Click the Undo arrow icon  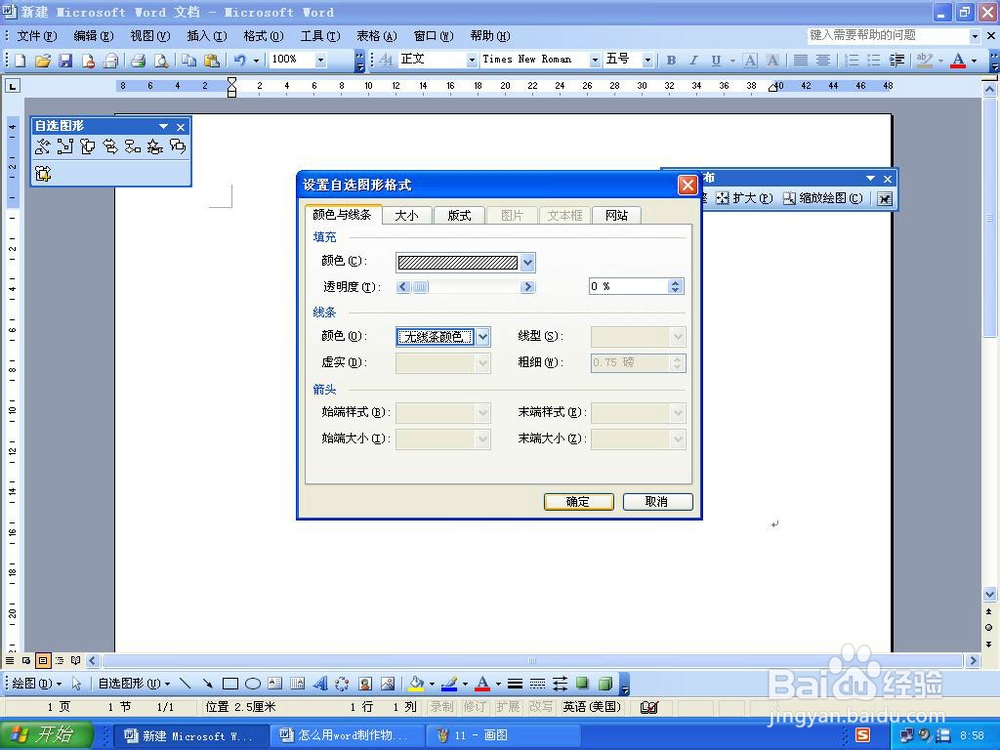(x=240, y=60)
